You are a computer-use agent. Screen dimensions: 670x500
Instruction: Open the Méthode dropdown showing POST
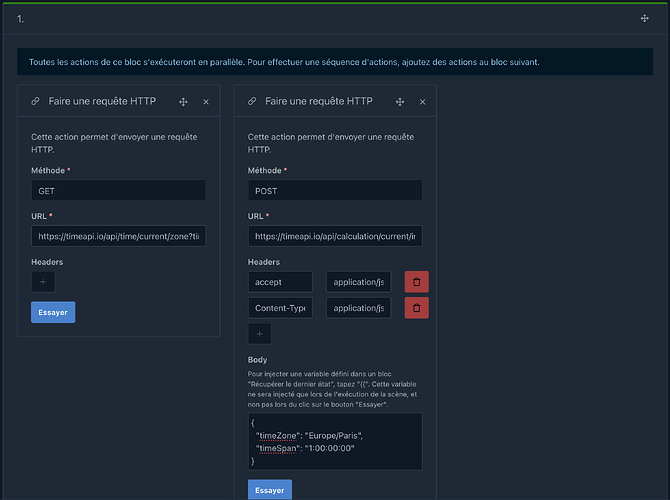pyautogui.click(x=334, y=190)
